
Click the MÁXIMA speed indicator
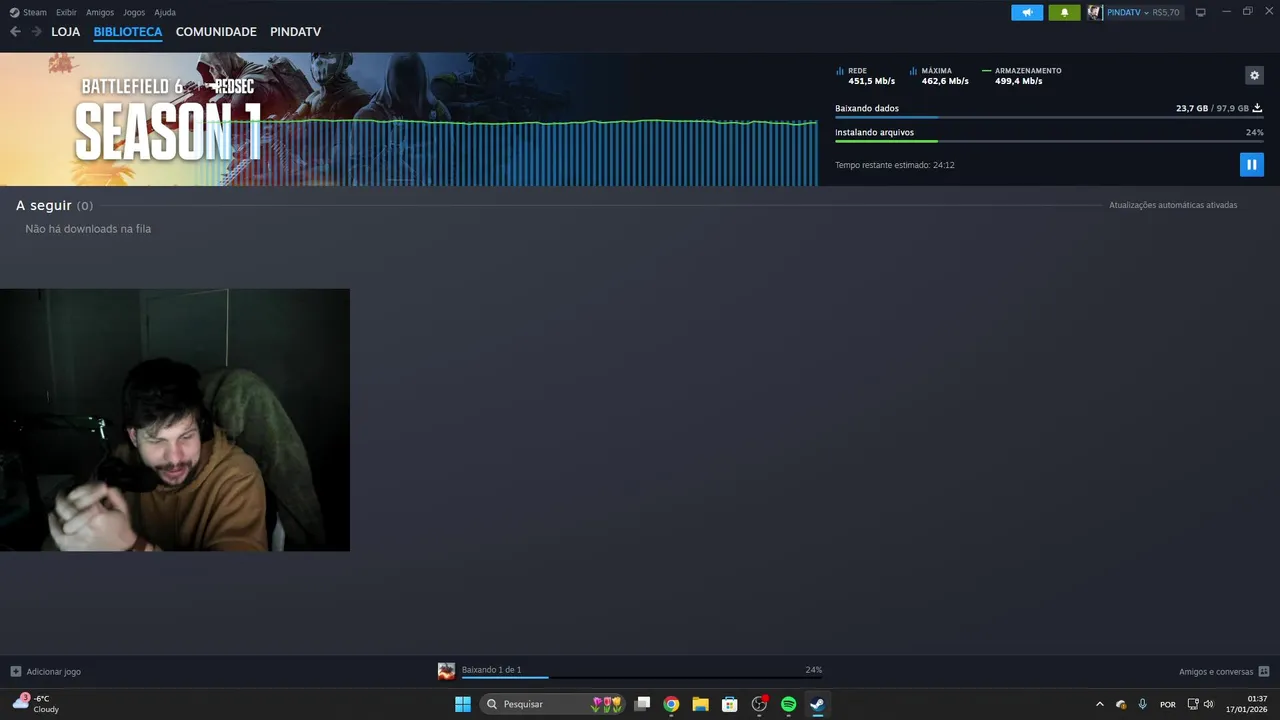939,76
